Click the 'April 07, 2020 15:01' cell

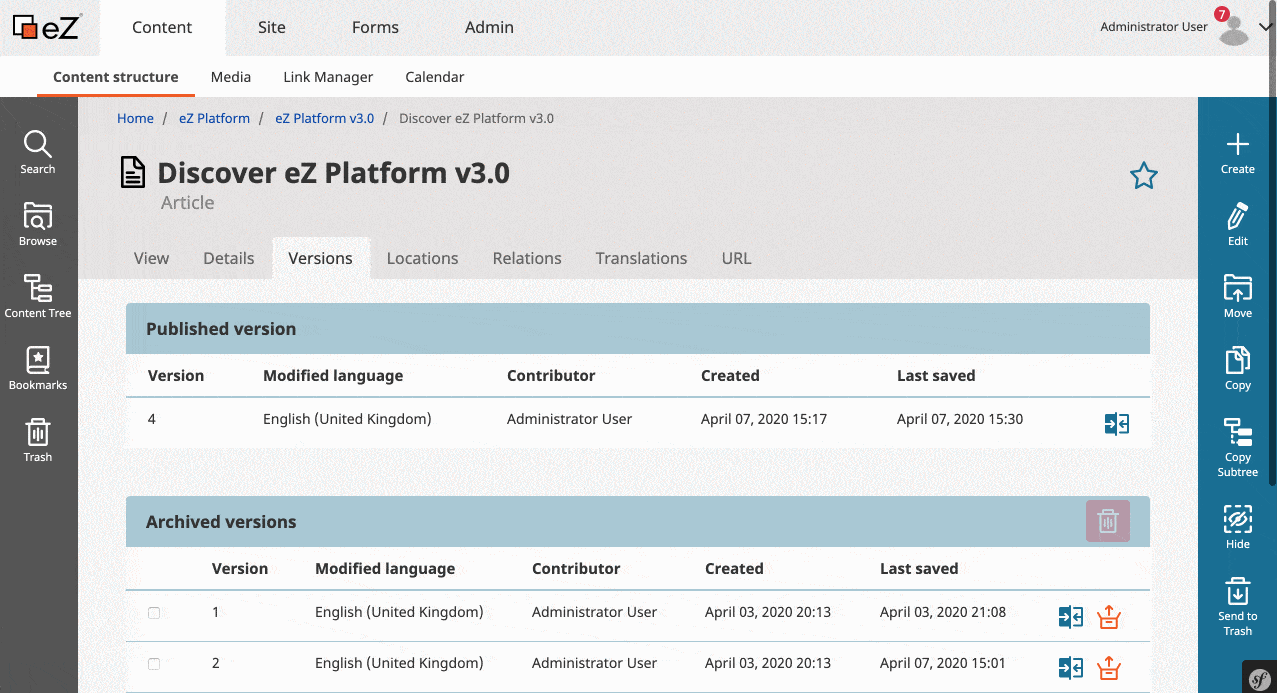pyautogui.click(x=943, y=663)
